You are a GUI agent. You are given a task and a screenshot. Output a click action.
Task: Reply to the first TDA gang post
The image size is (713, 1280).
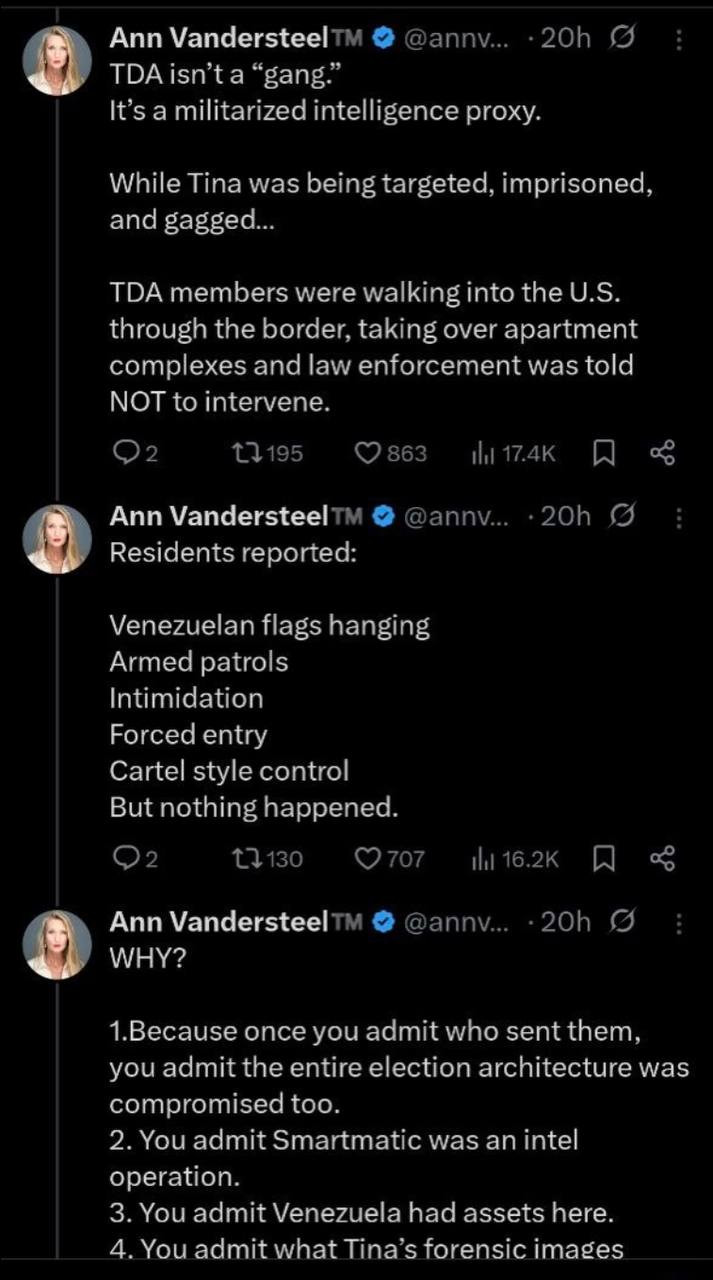tap(124, 453)
